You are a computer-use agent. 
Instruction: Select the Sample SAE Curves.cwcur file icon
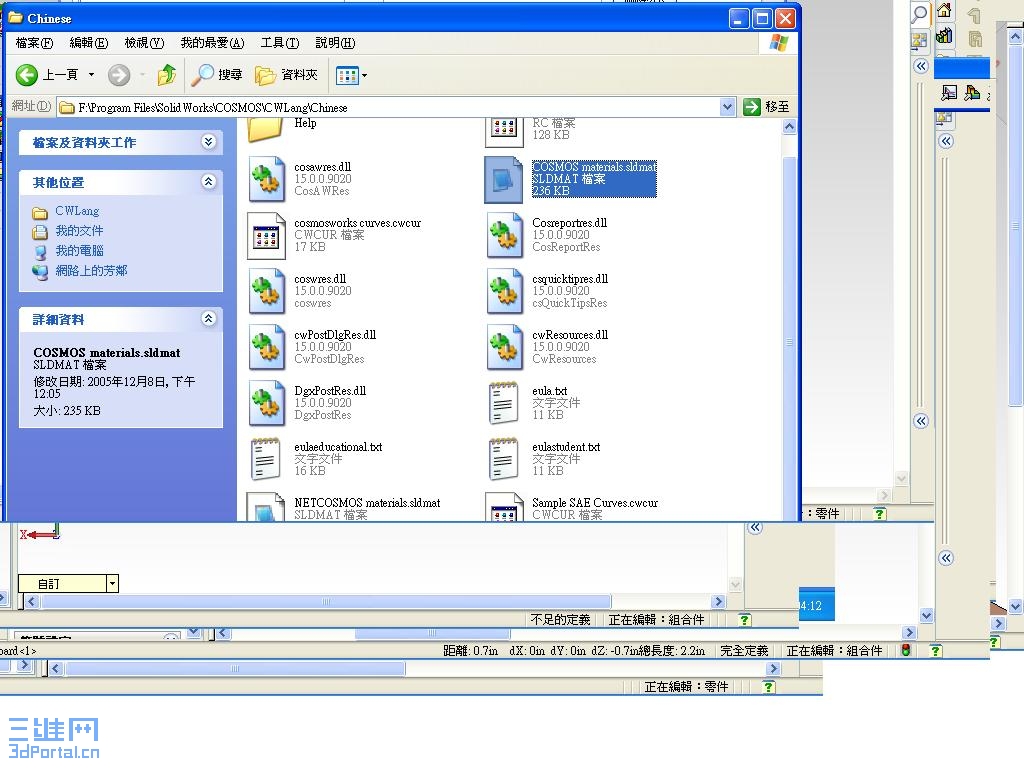(x=505, y=507)
